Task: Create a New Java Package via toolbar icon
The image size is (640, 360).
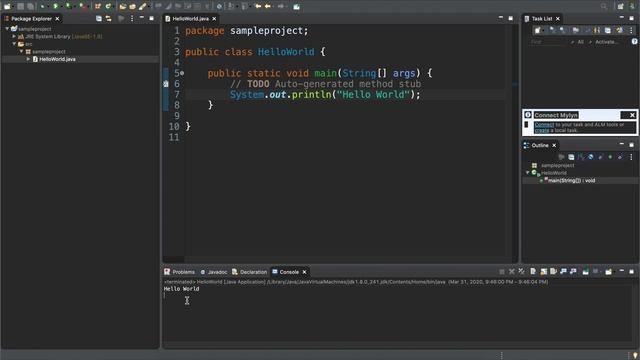Action: click(98, 7)
